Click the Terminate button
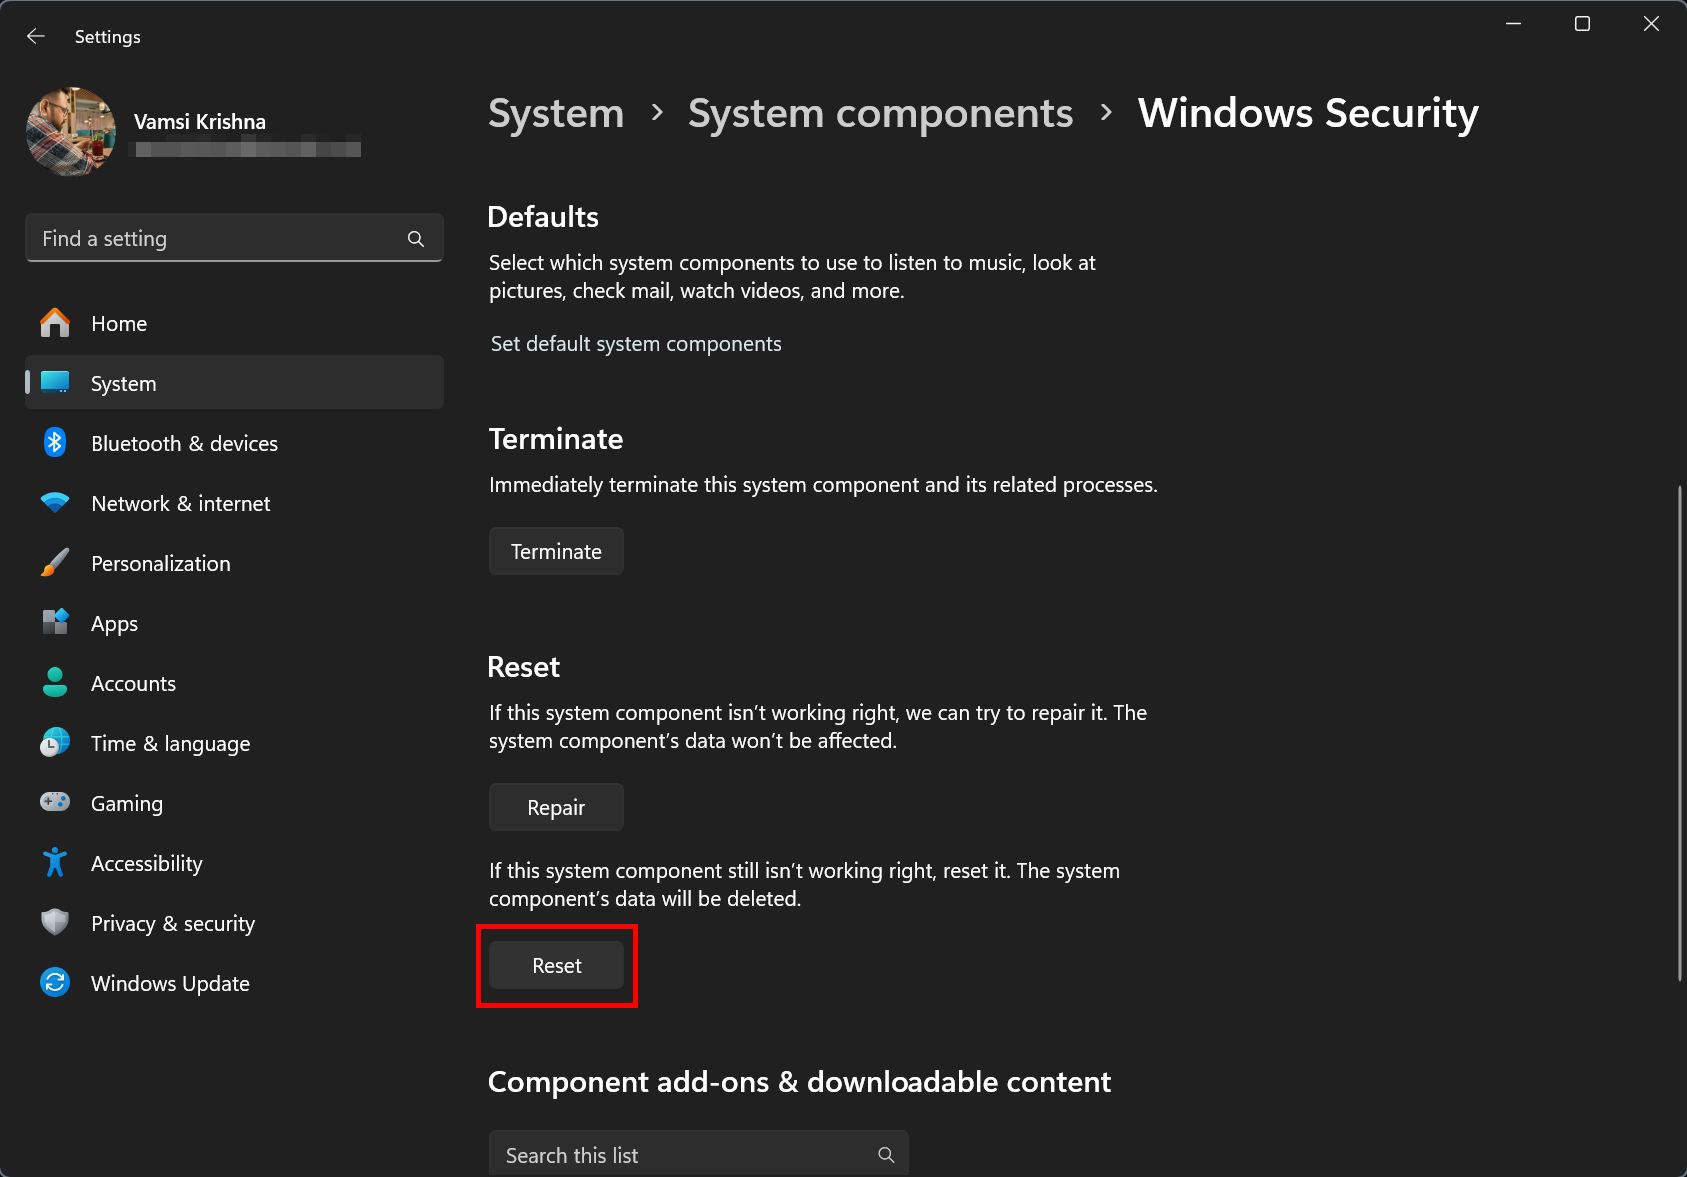 pos(556,551)
